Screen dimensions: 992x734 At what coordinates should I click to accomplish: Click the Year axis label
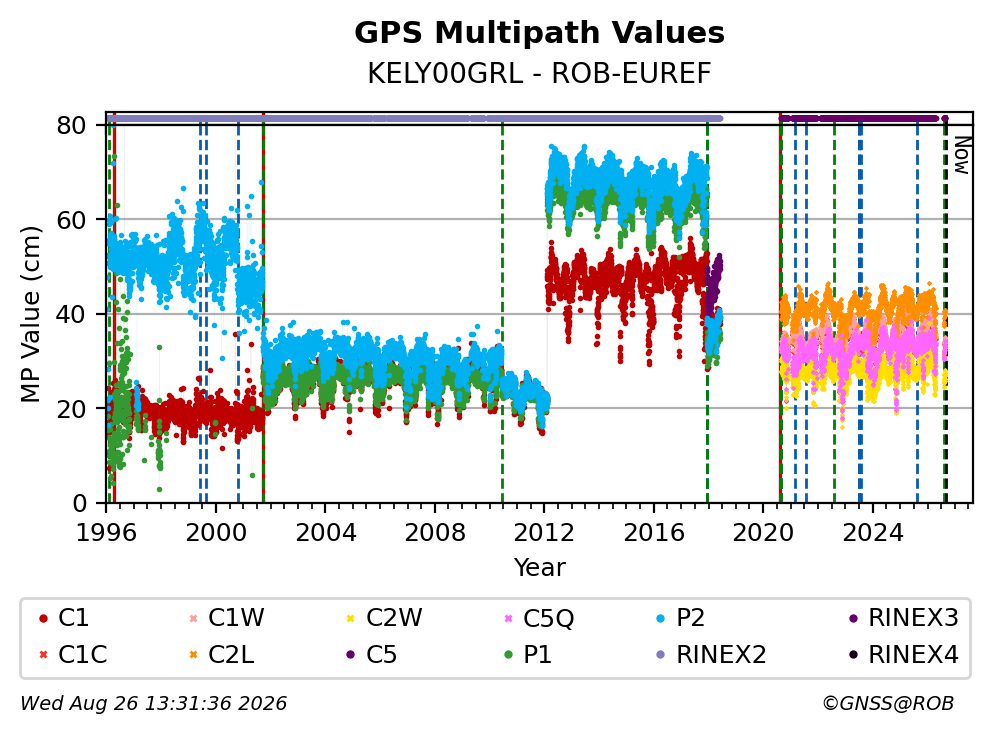coord(539,568)
